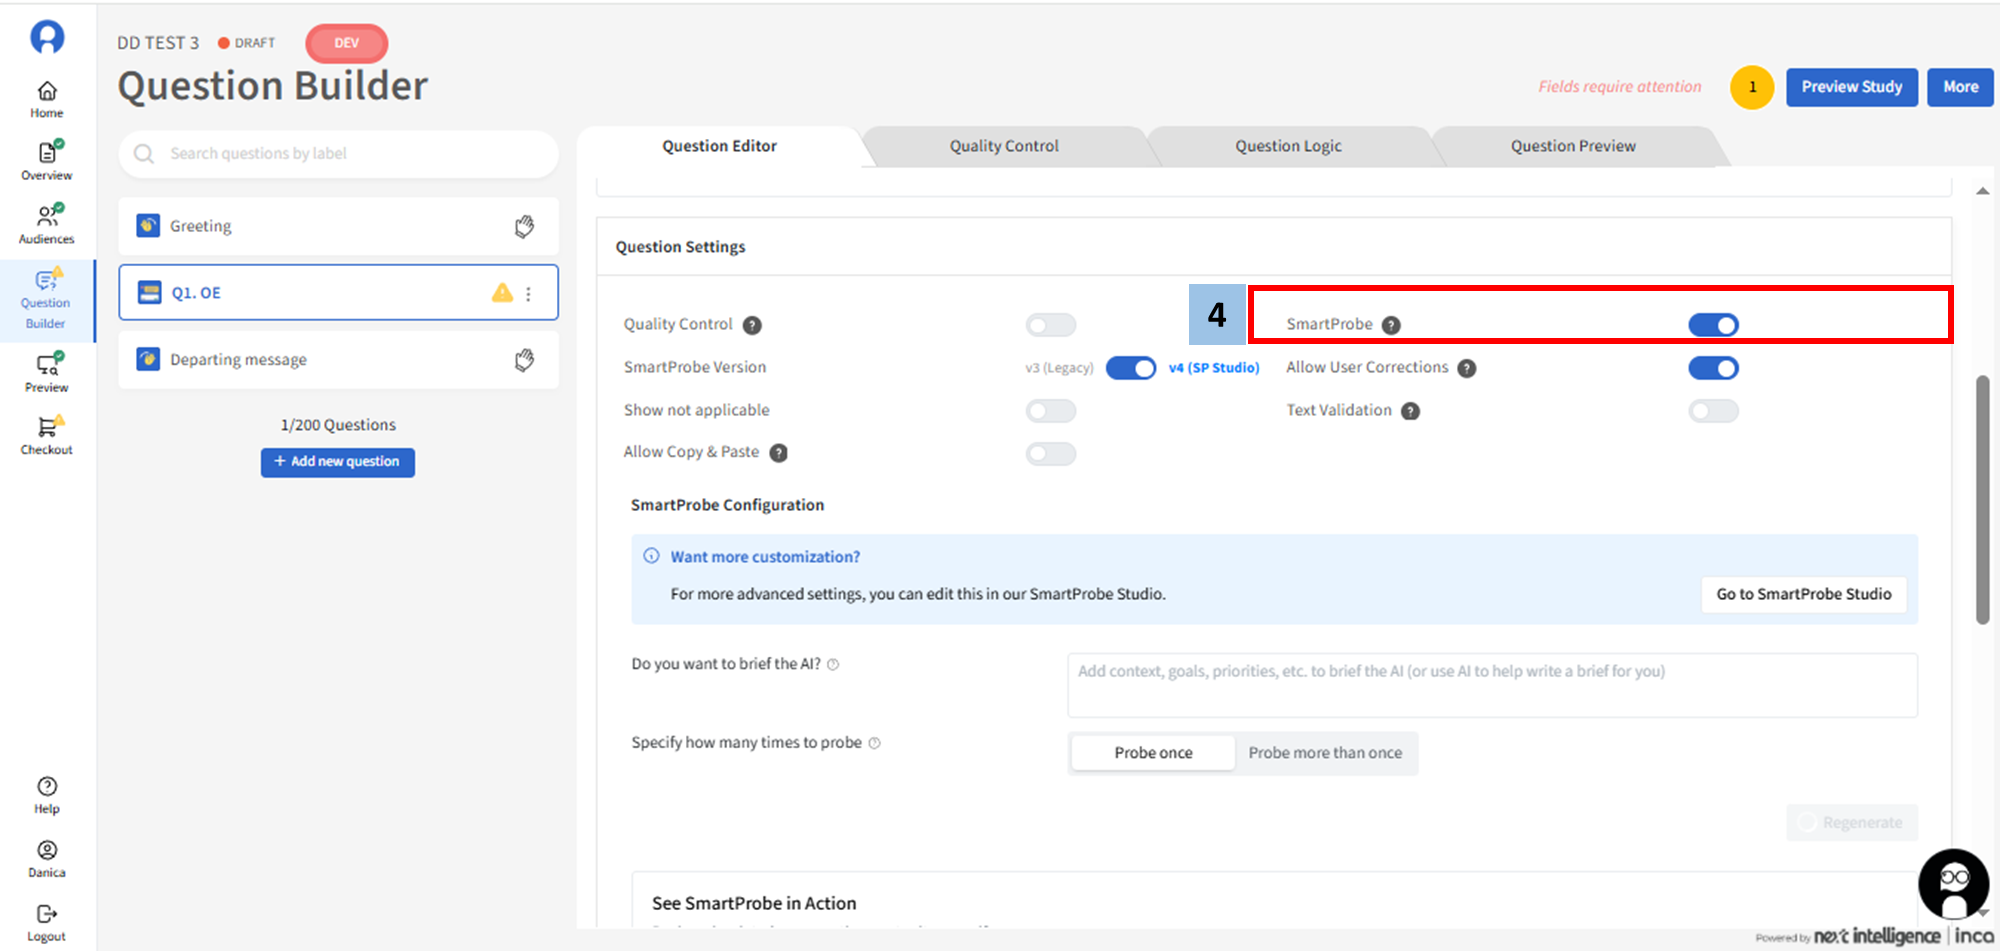Switch to the Question Logic tab

1288,146
